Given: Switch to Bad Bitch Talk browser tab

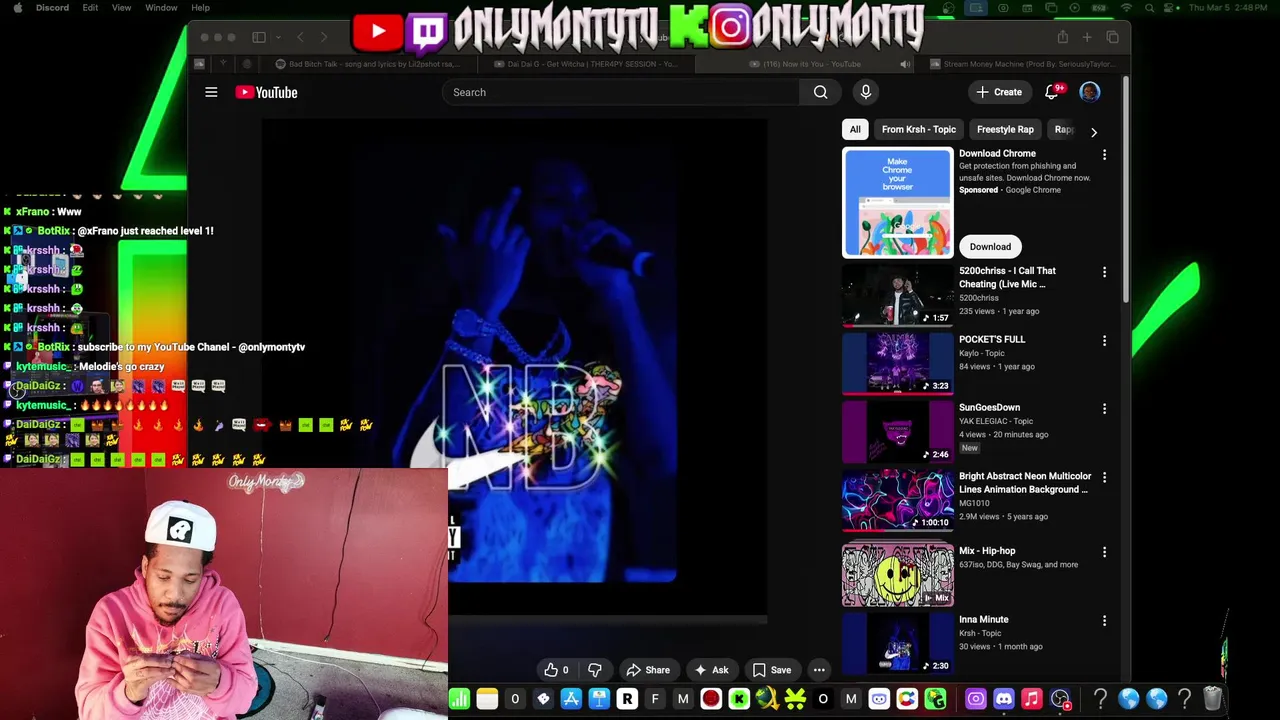Looking at the screenshot, I should [x=367, y=64].
